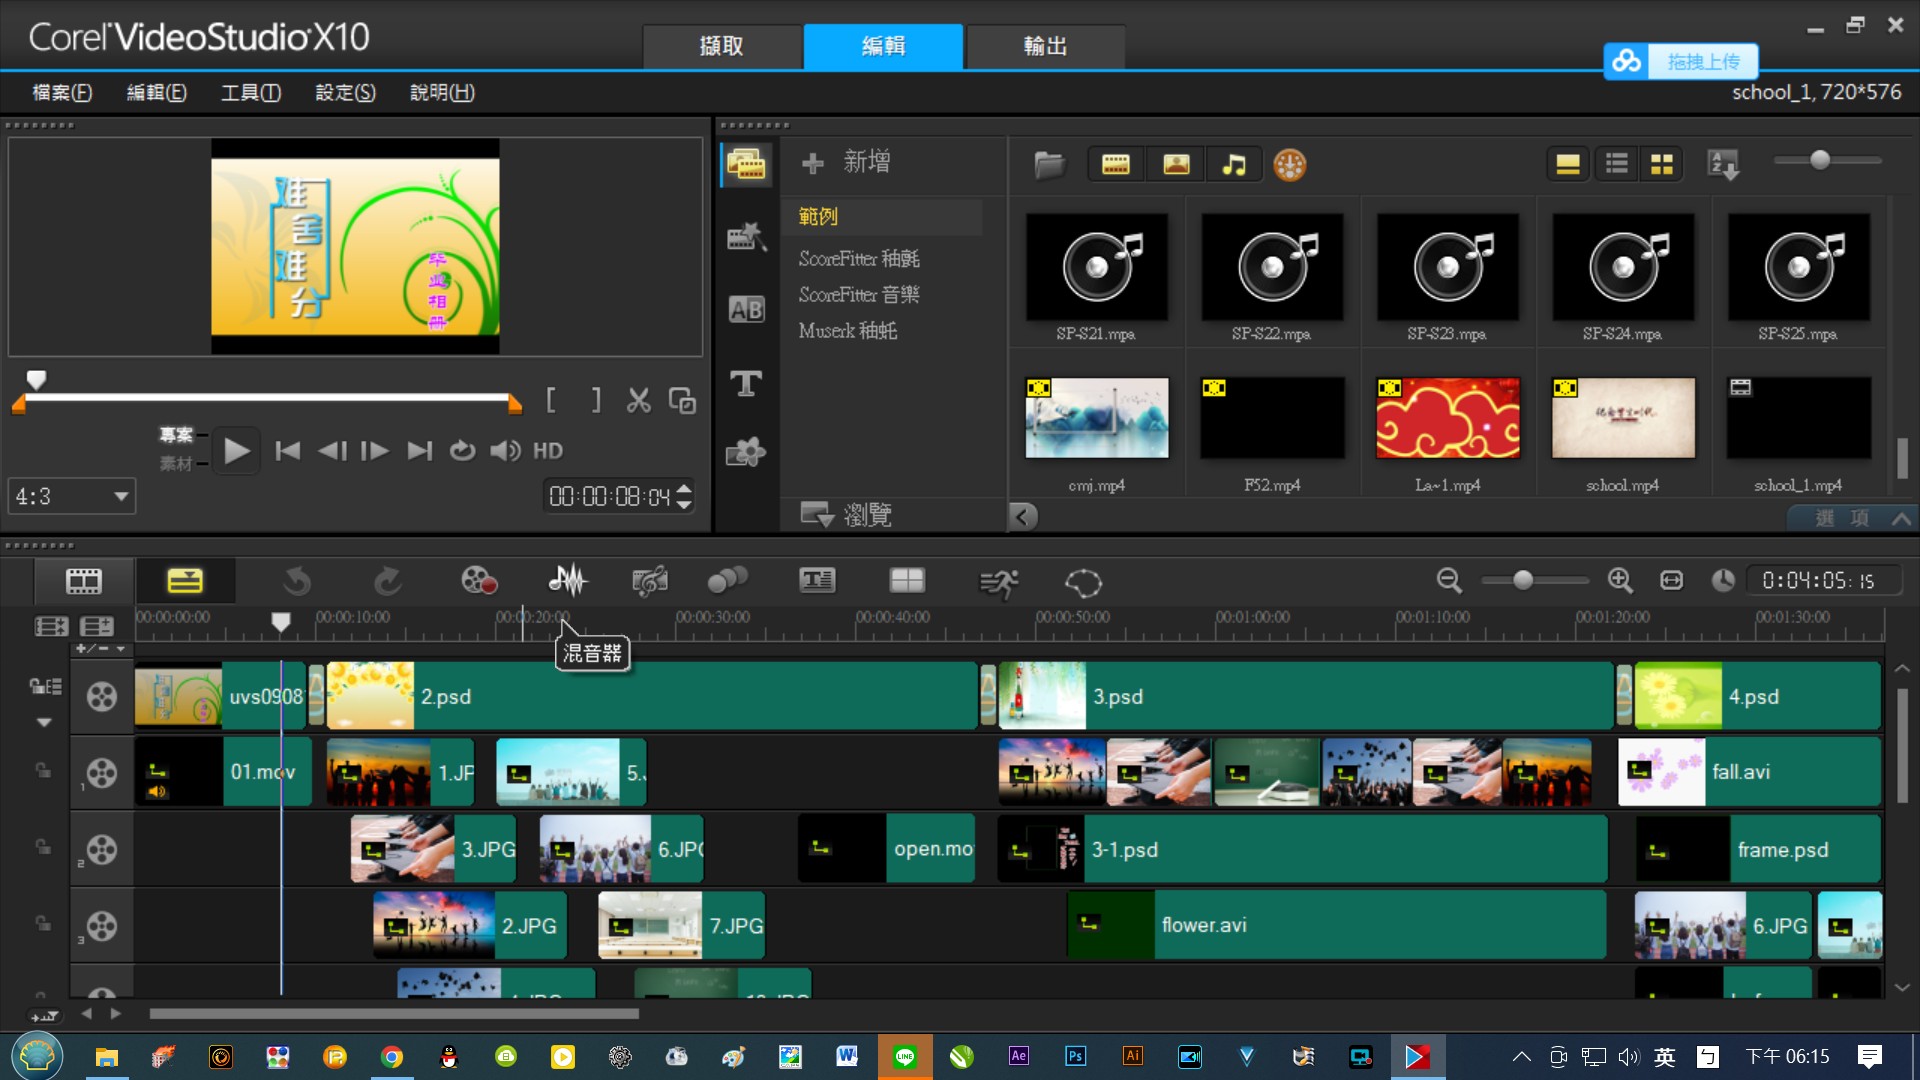
Task: Open the add/remove track +/- dropdown
Action: (x=100, y=649)
